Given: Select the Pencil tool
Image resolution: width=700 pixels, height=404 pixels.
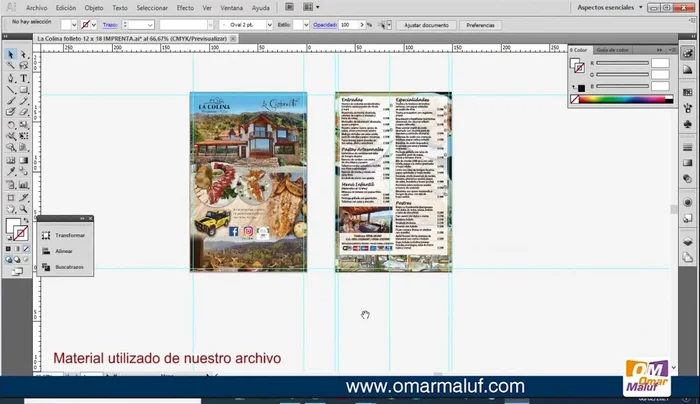Looking at the screenshot, I should (24, 101).
